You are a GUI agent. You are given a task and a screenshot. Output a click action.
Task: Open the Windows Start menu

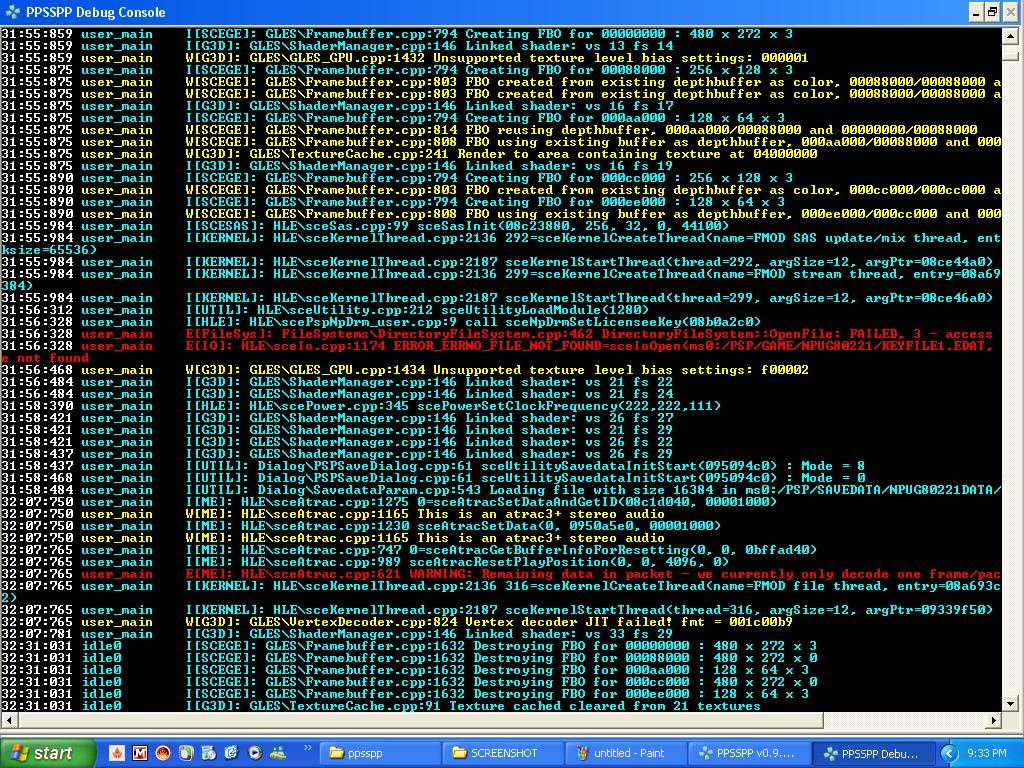pos(42,753)
